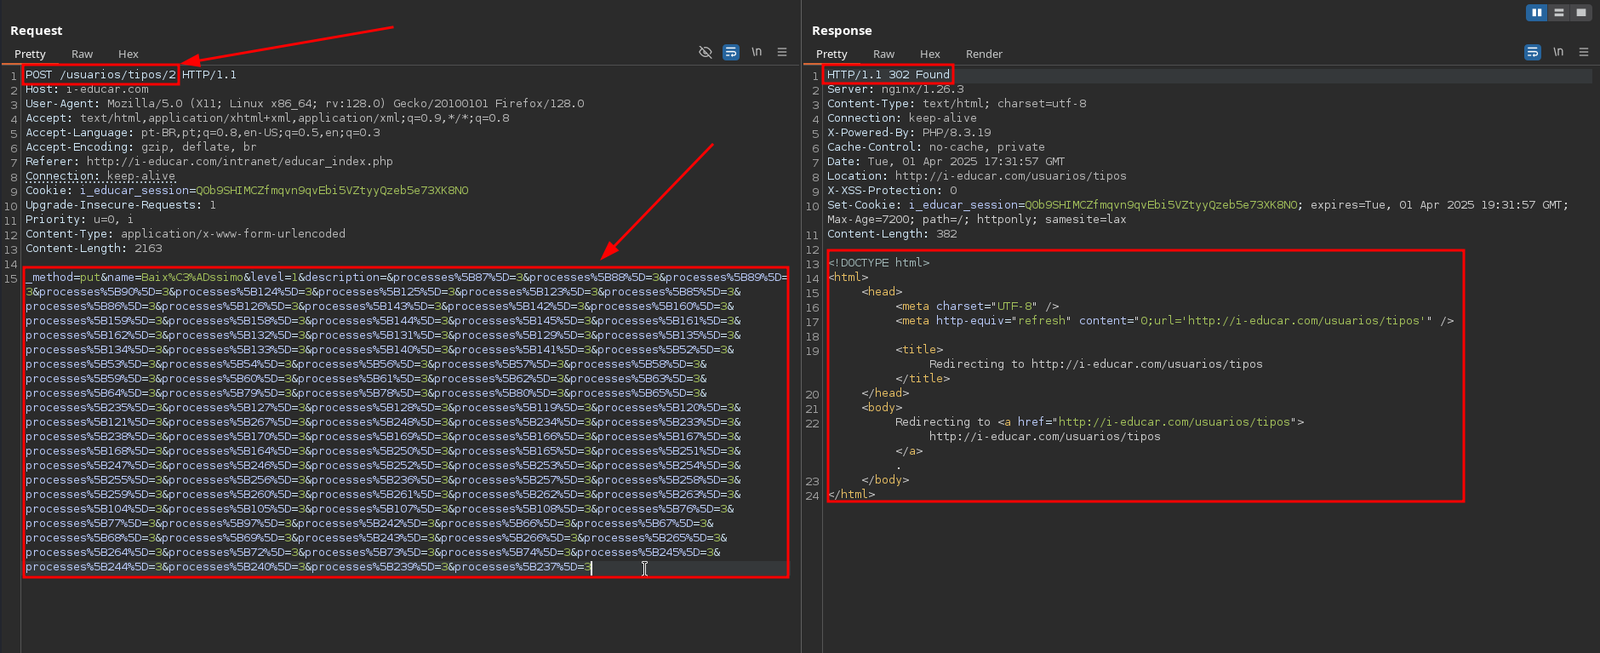Click the response 'Location:' header line

coord(976,176)
